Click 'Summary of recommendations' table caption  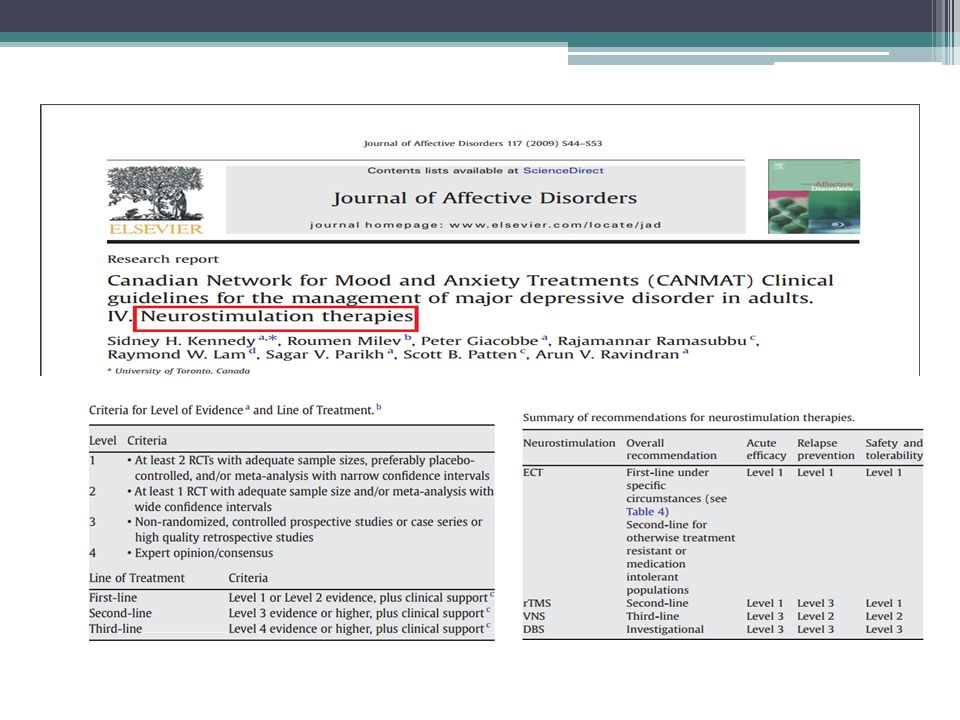(688, 418)
